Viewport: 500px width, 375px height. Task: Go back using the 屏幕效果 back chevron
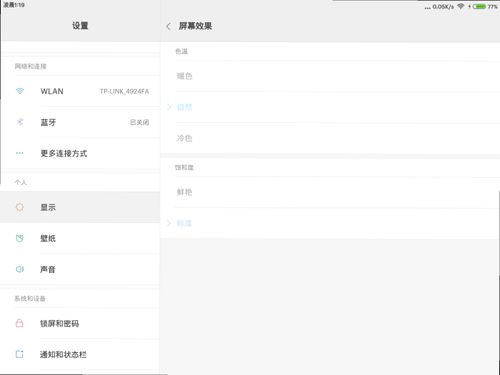tap(168, 26)
